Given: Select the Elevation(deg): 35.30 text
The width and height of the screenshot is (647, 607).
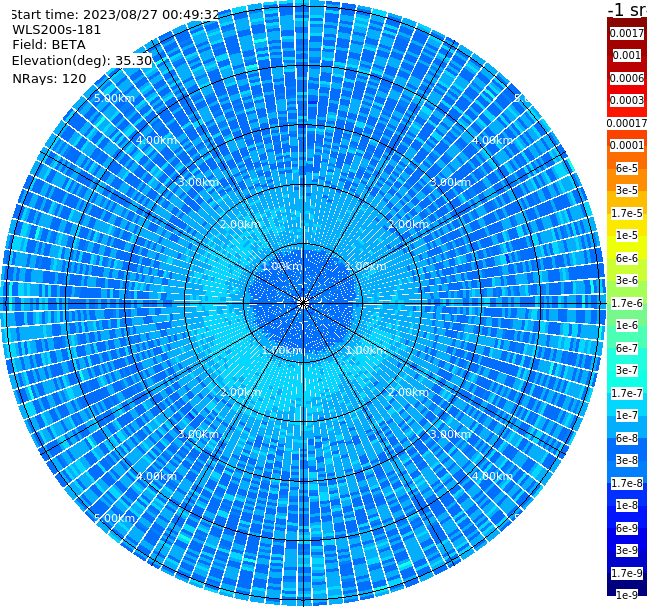Looking at the screenshot, I should (x=82, y=61).
